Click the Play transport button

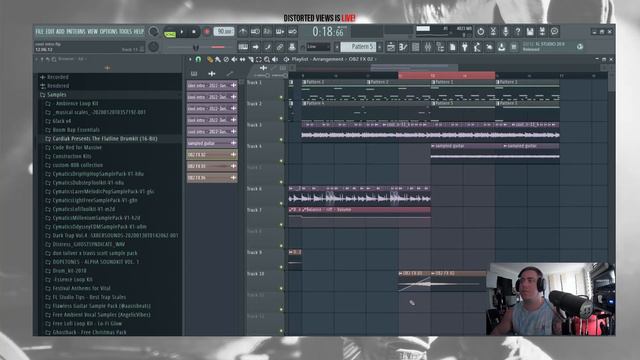[182, 32]
